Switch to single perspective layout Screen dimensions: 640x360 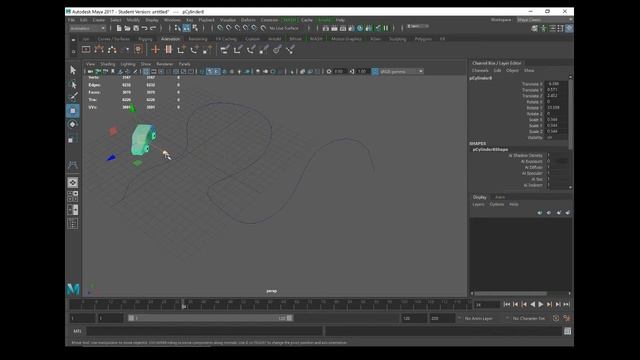click(73, 182)
